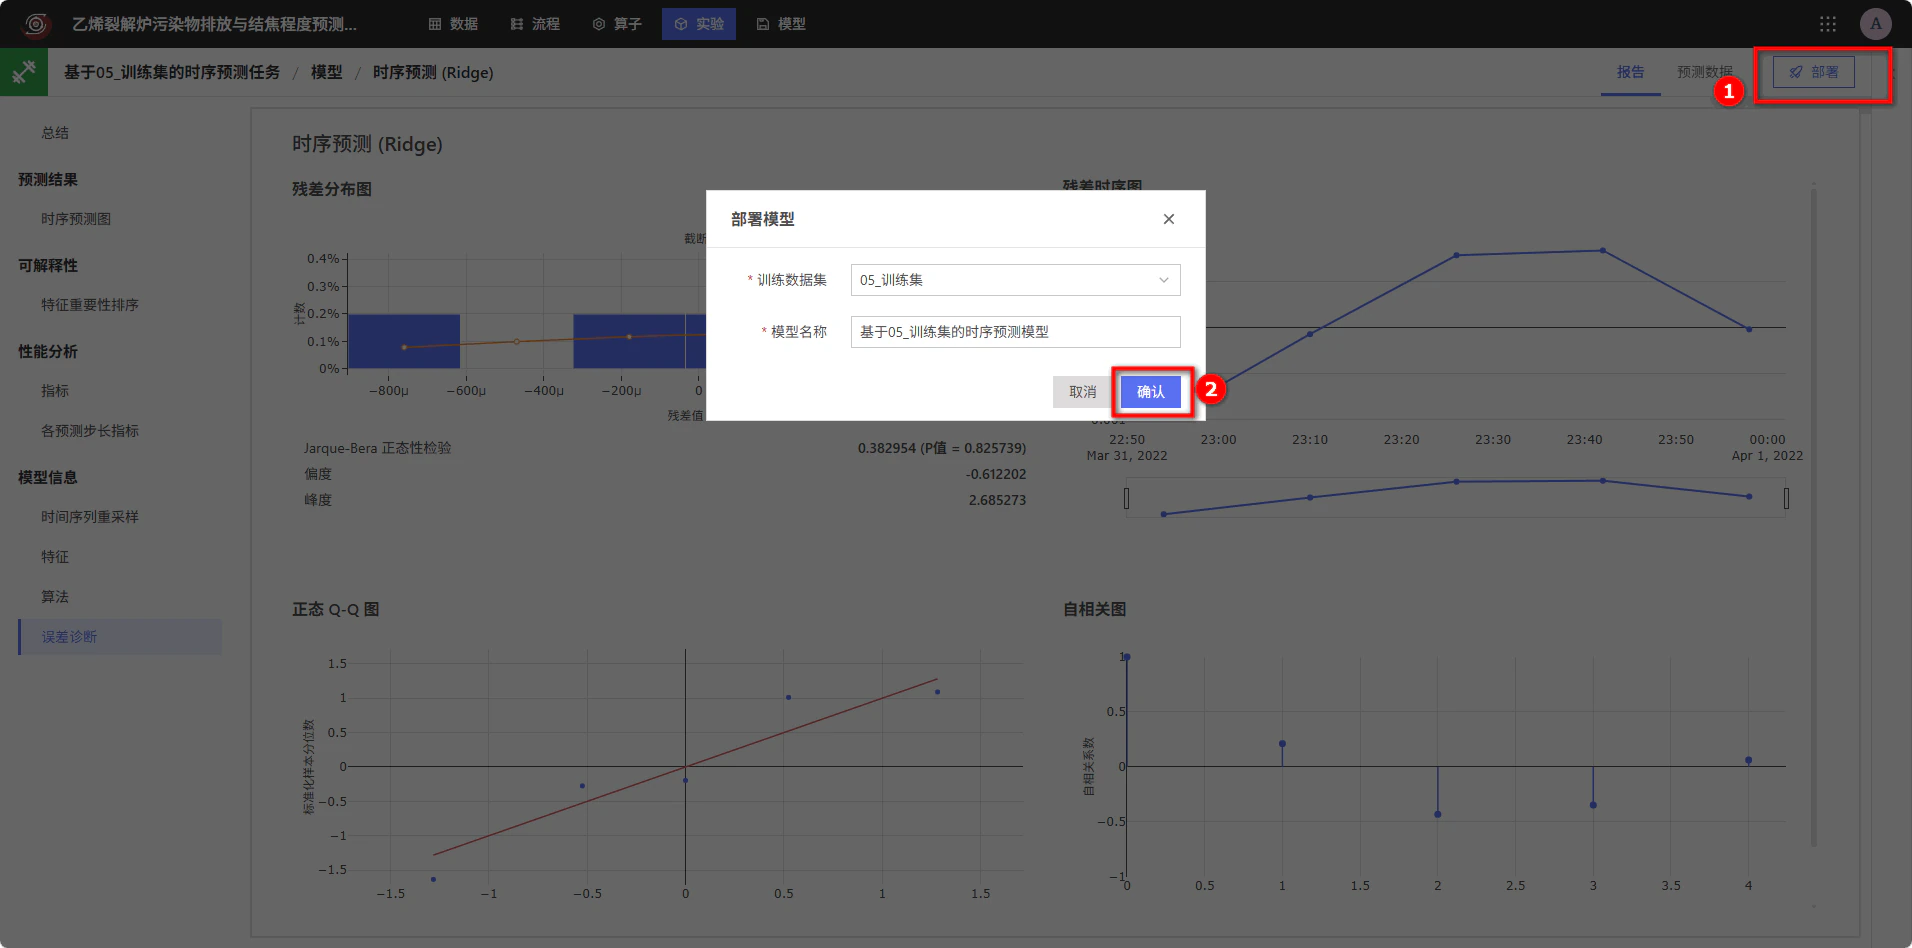This screenshot has width=1912, height=948.
Task: Cancel the deploy dialog with 取消
Action: (1082, 392)
